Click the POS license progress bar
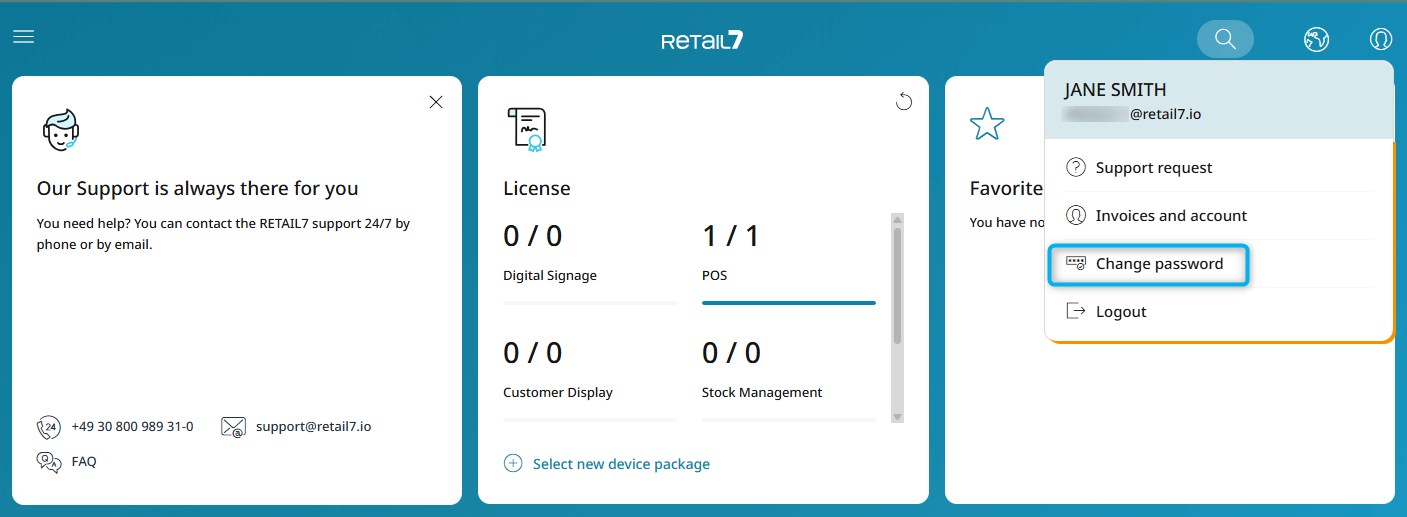 pyautogui.click(x=789, y=302)
